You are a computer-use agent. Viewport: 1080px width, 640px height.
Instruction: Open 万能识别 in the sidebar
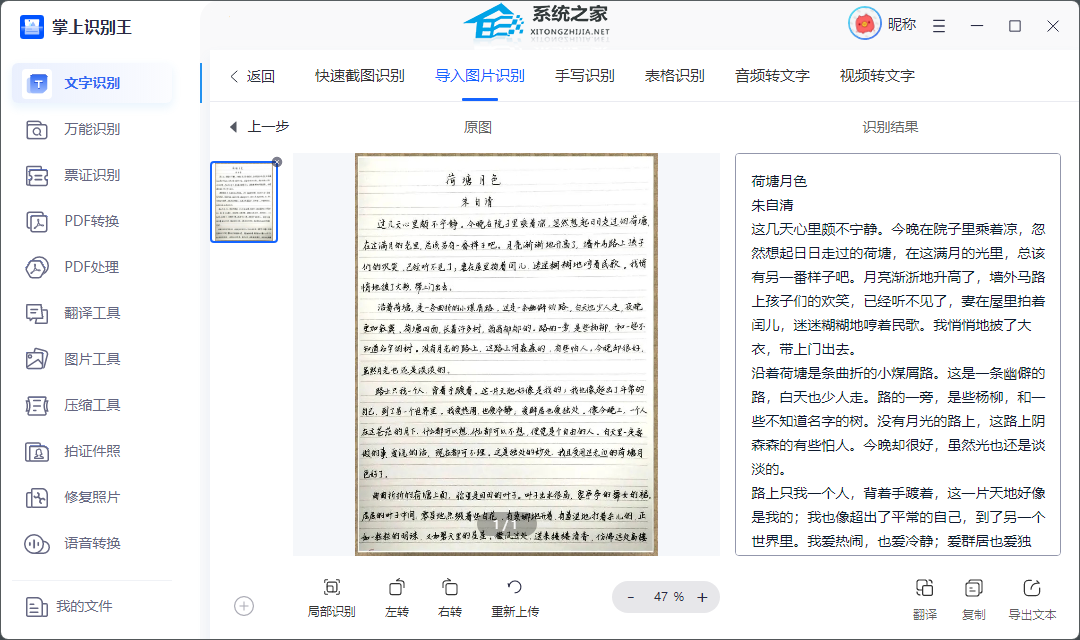coord(92,130)
